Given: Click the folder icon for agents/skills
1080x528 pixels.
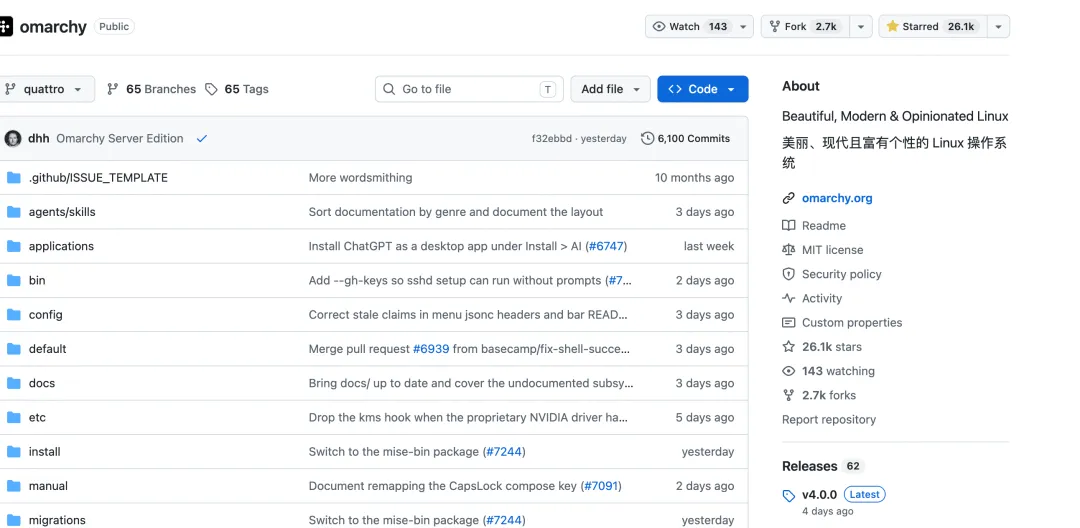Looking at the screenshot, I should (x=14, y=212).
